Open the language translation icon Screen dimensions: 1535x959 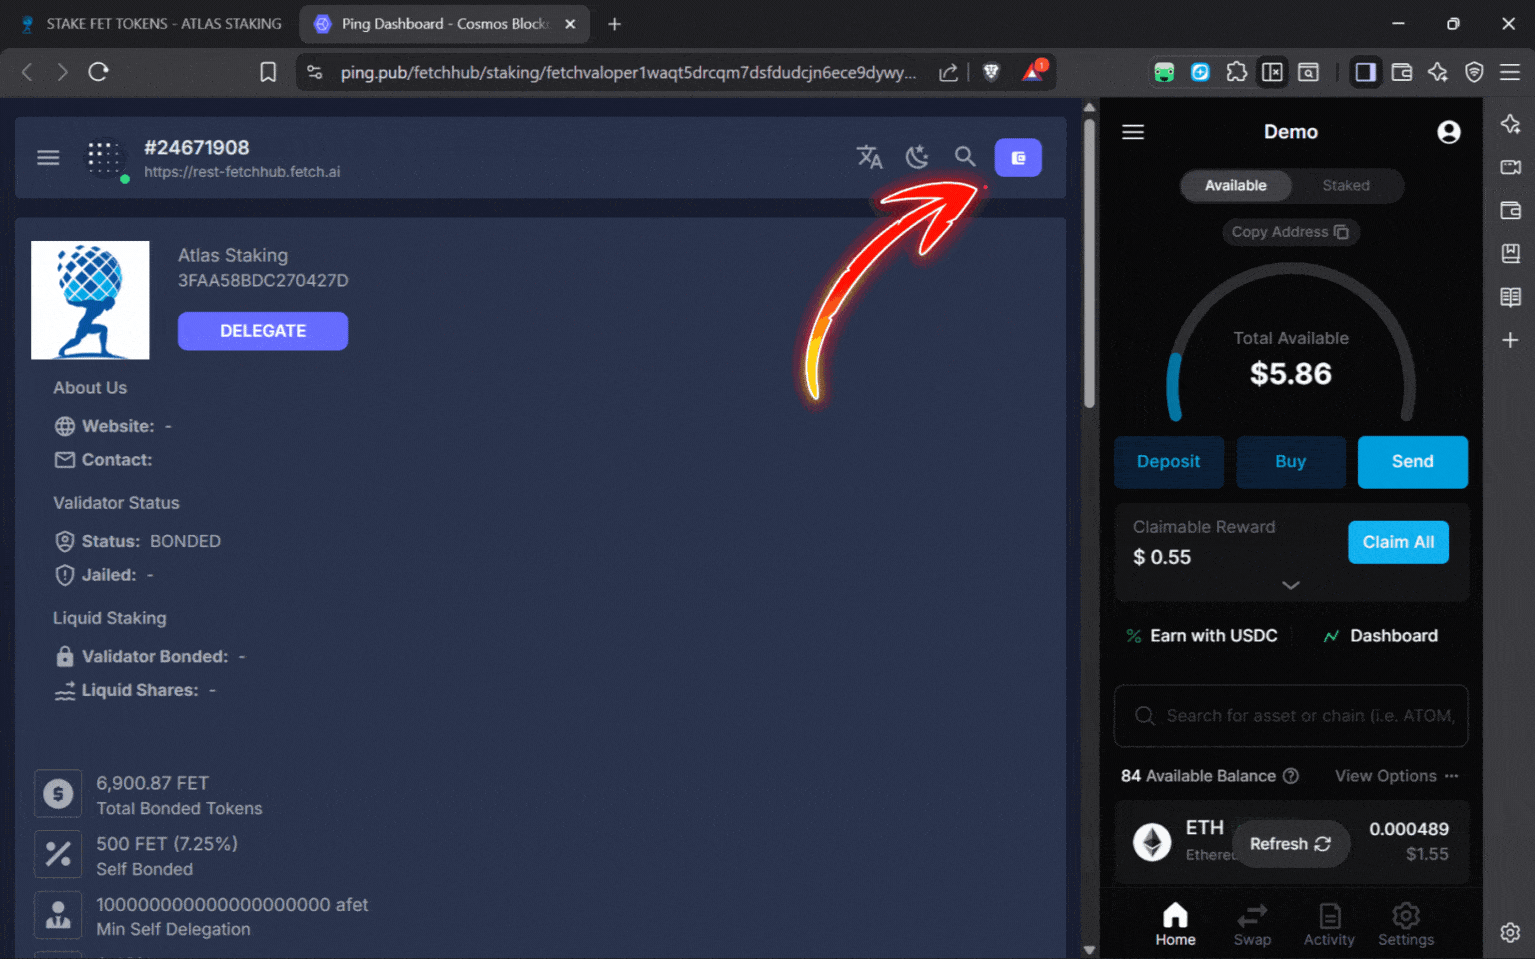pos(869,157)
